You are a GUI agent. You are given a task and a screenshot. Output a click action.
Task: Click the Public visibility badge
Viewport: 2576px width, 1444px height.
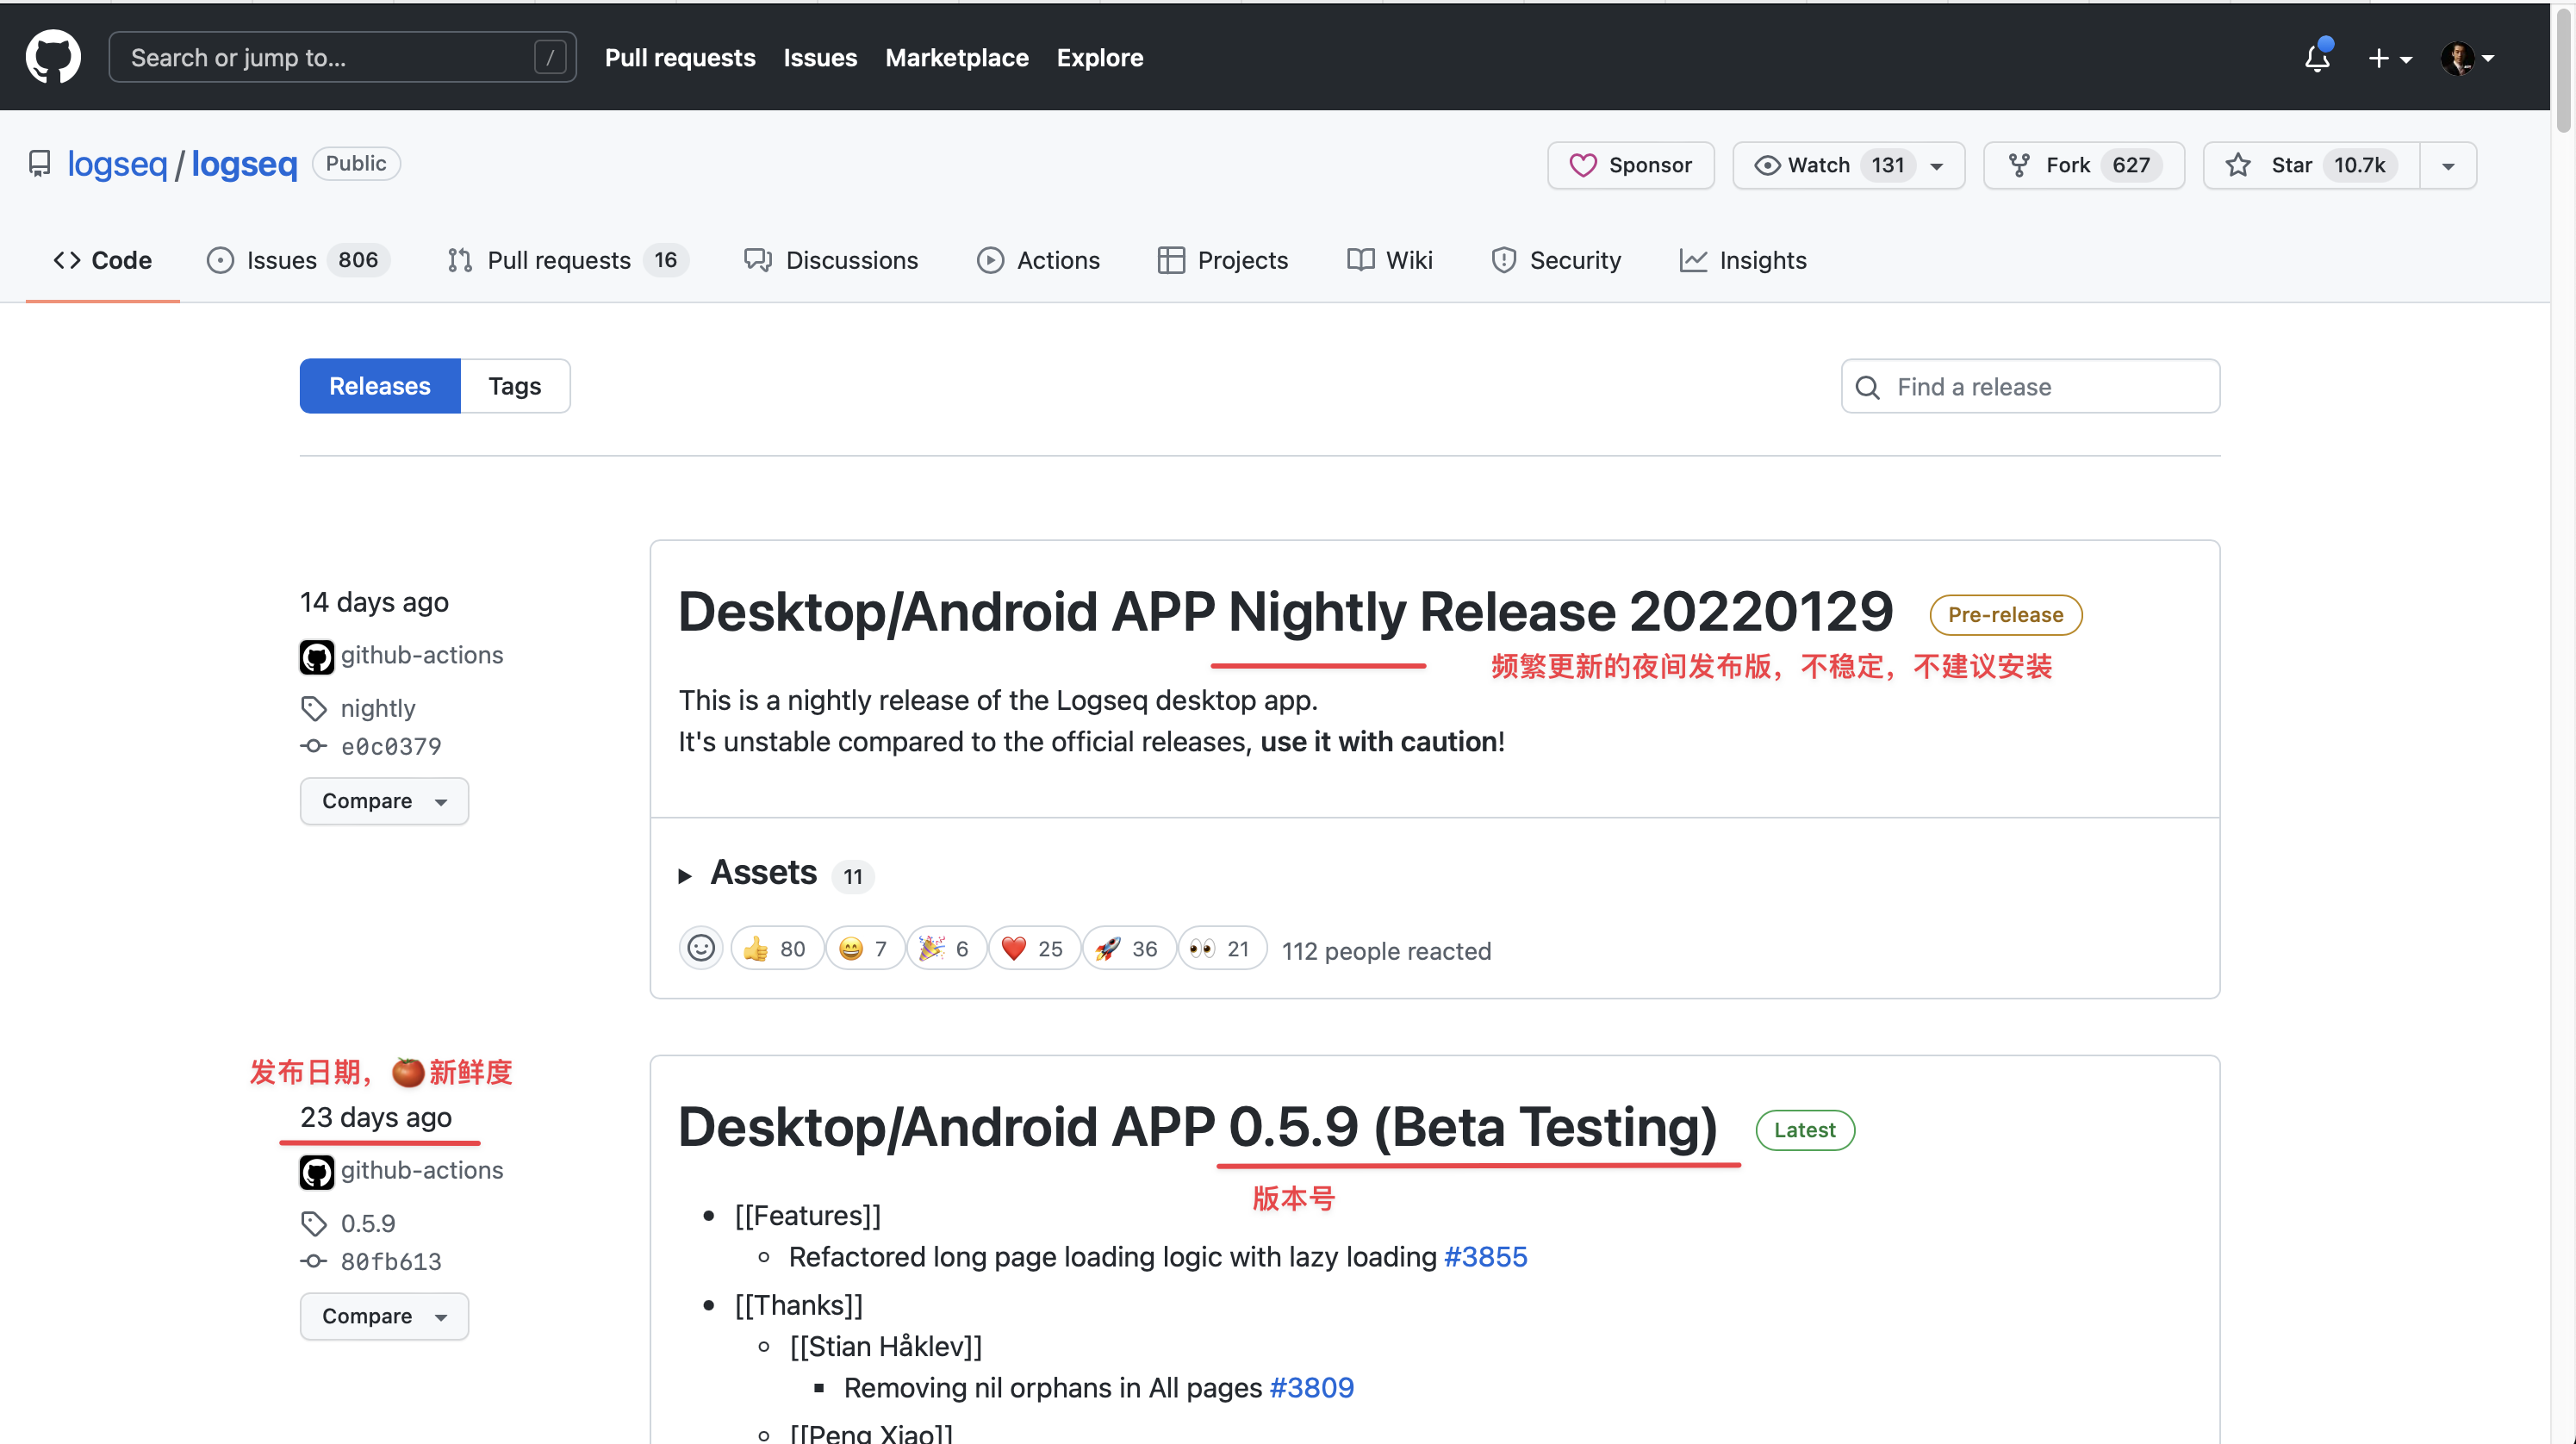(356, 163)
